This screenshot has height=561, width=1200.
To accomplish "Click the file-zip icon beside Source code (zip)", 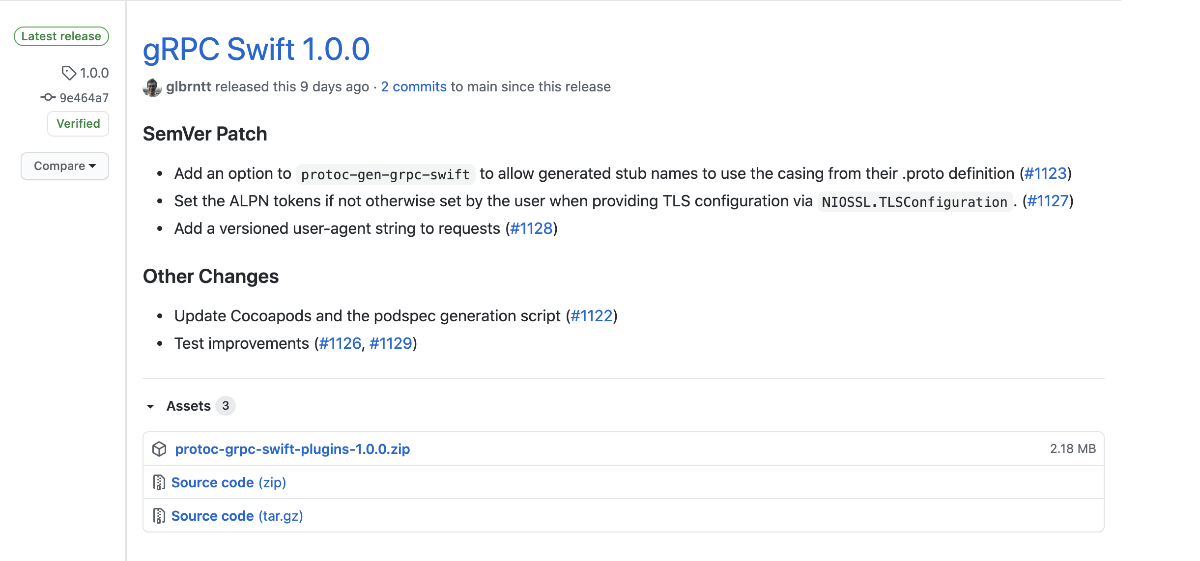I will pos(159,483).
